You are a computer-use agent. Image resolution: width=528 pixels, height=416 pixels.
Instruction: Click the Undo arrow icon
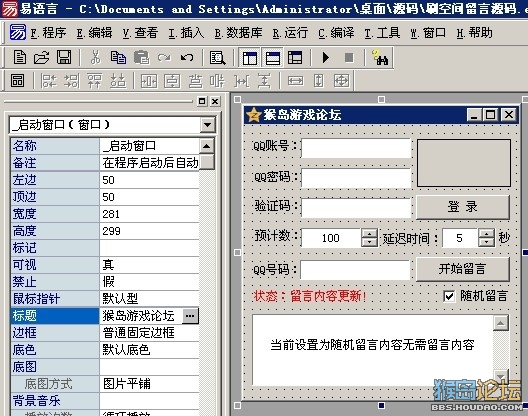[187, 58]
